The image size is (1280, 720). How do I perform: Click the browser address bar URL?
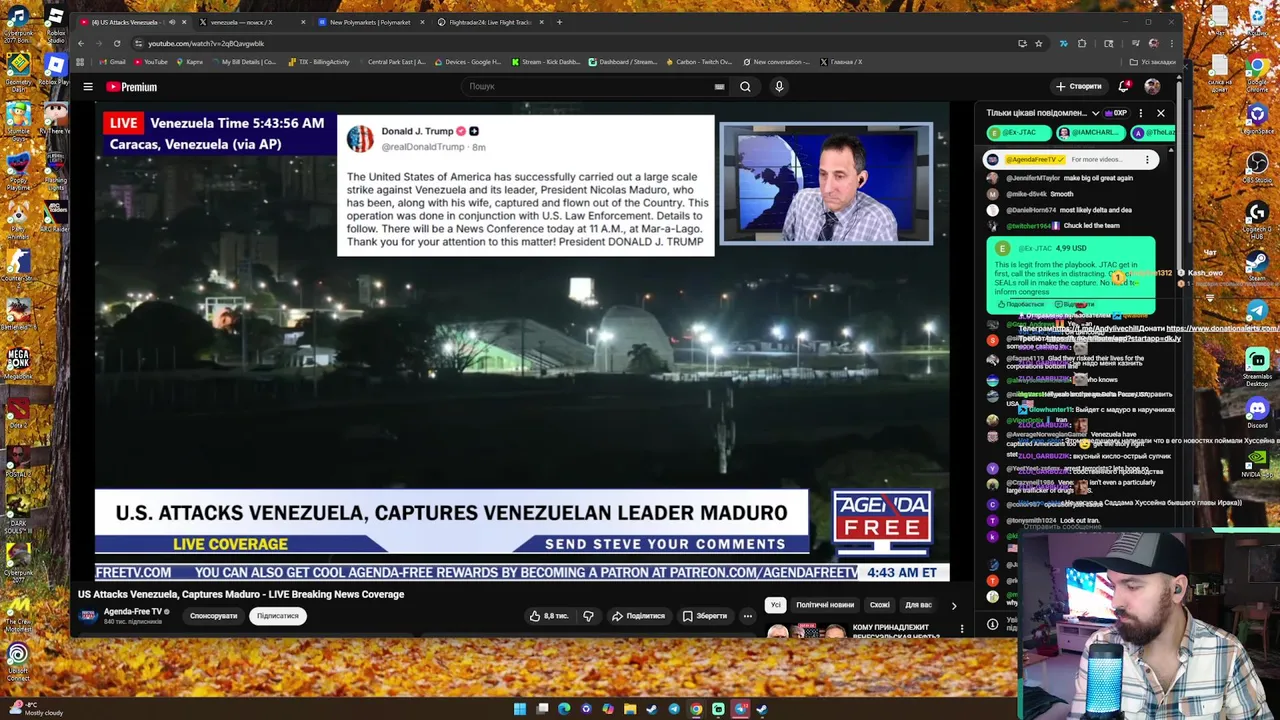click(x=206, y=43)
